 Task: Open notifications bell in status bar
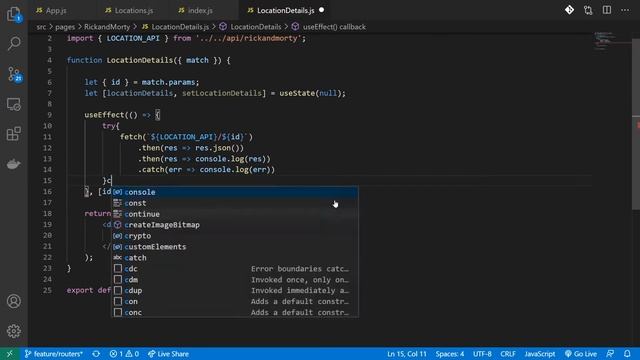pos(627,354)
